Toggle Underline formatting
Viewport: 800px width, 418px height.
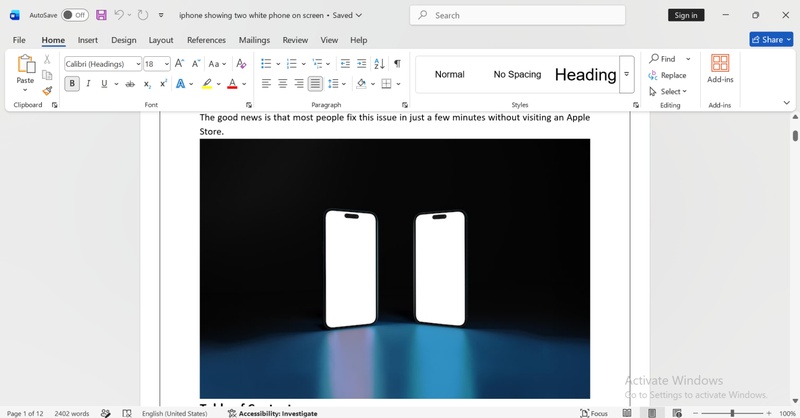pos(104,84)
